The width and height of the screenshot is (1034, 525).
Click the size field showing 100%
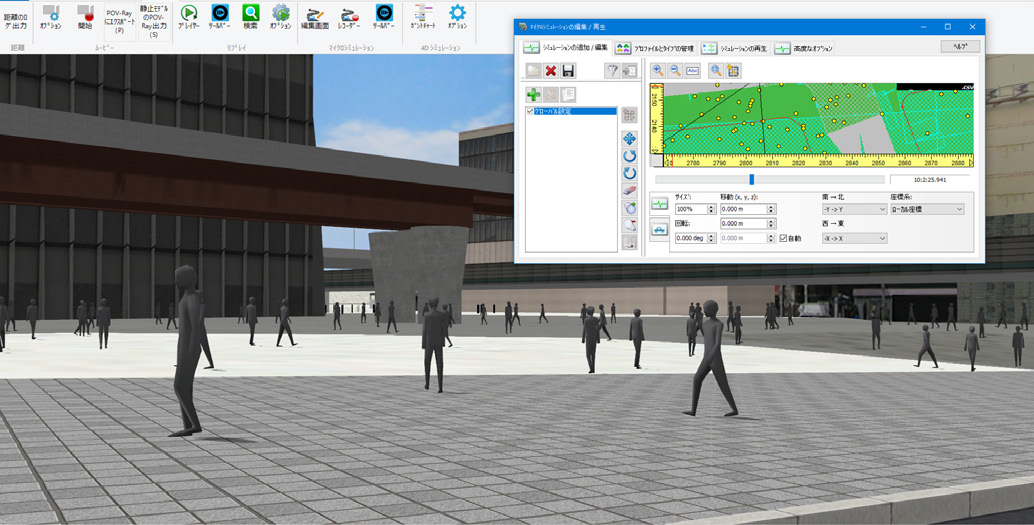[x=690, y=209]
